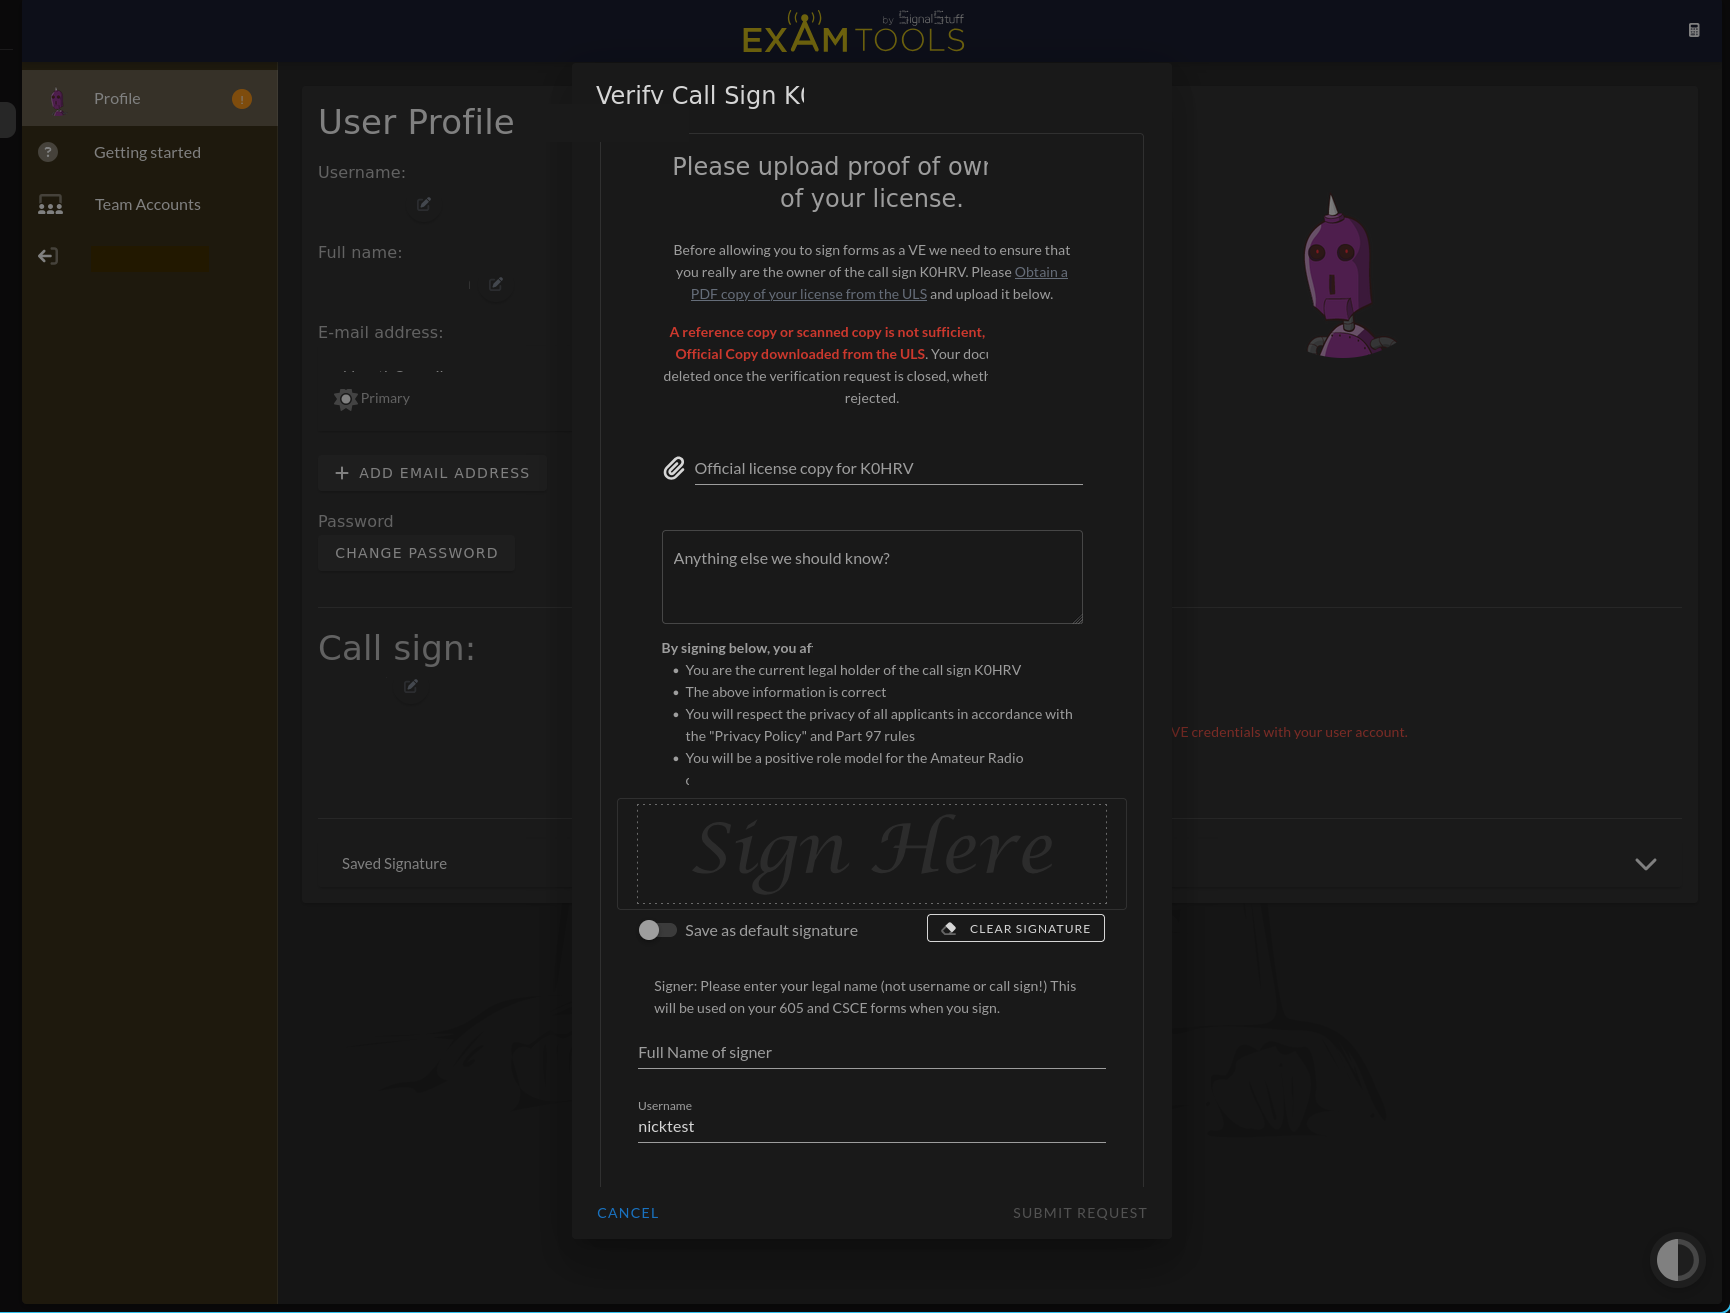Open the Profile sidebar item
Image resolution: width=1730 pixels, height=1313 pixels.
coord(150,98)
